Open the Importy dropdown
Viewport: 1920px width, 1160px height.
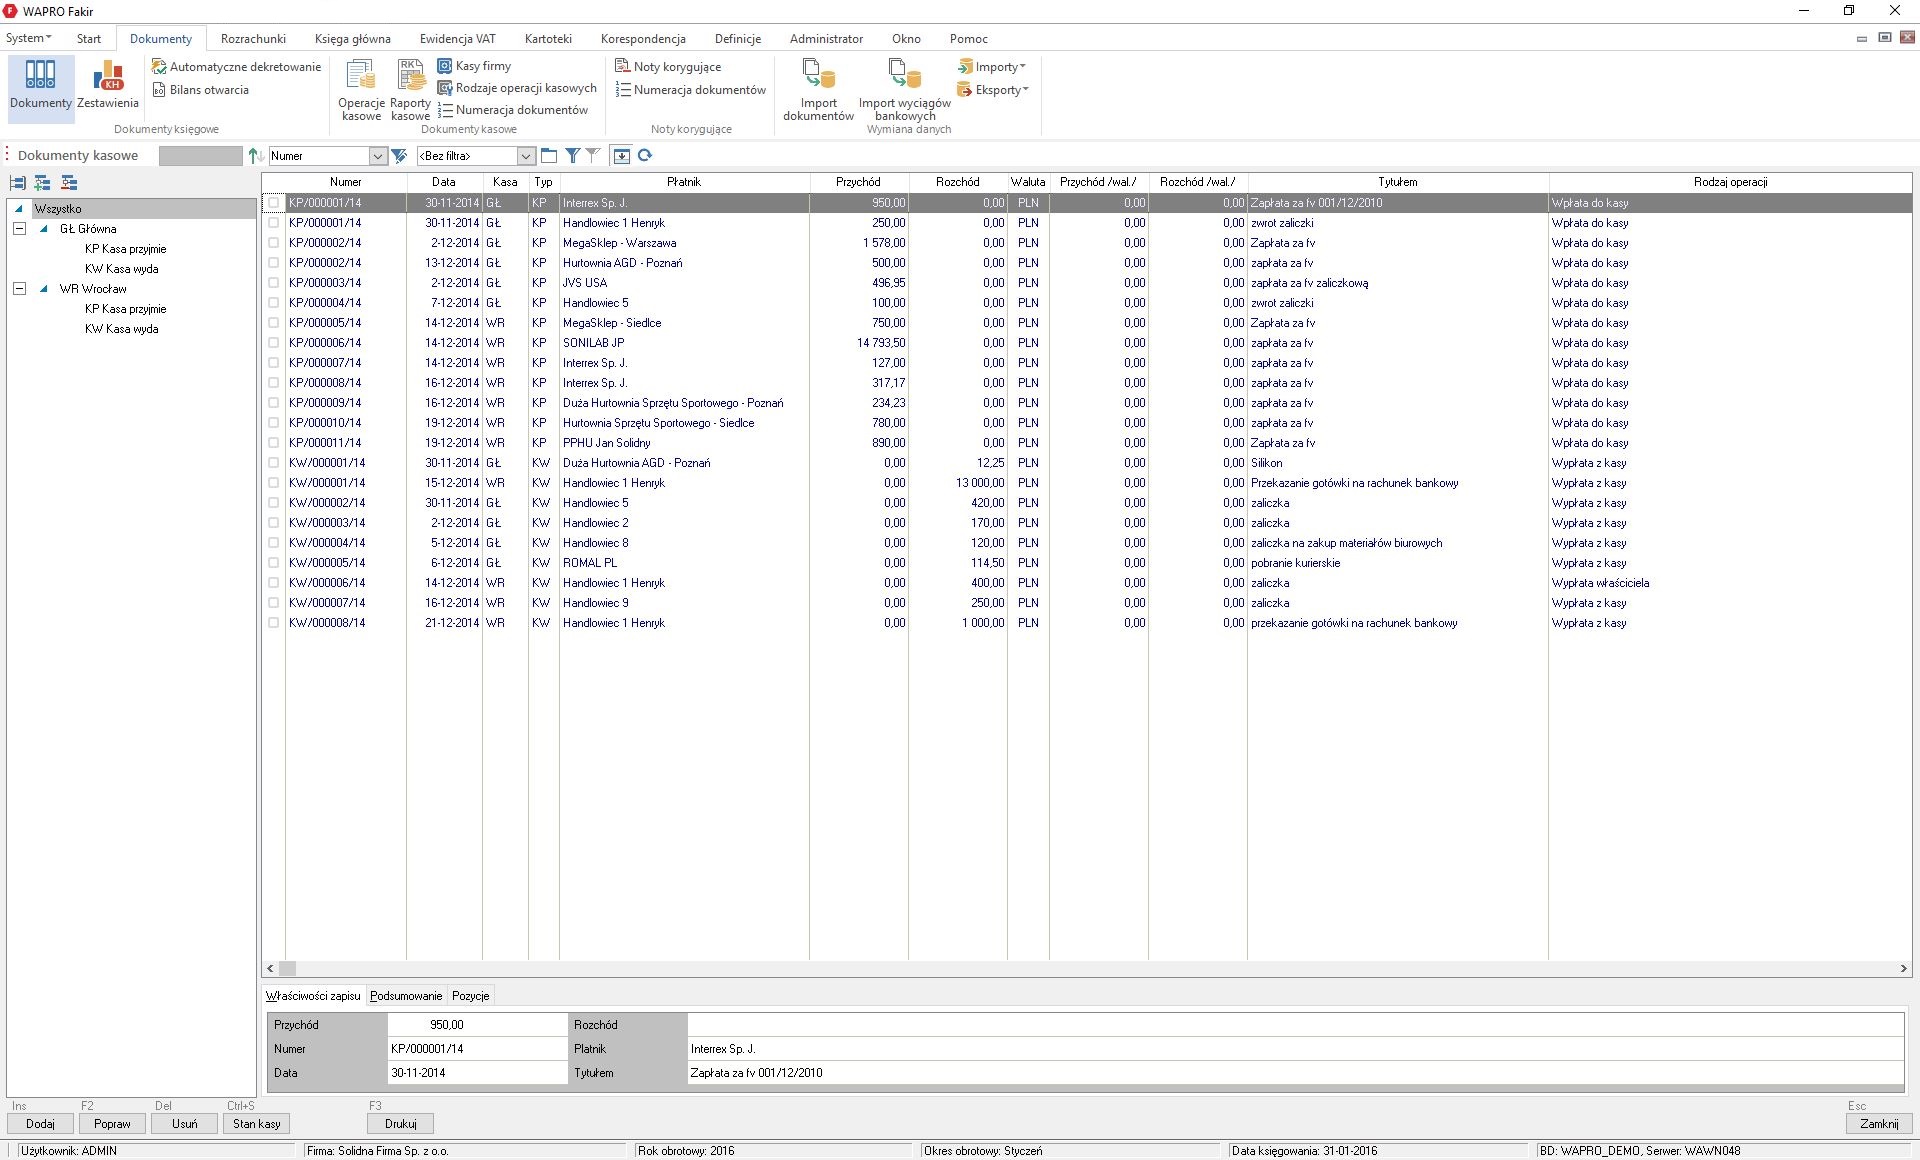click(992, 67)
